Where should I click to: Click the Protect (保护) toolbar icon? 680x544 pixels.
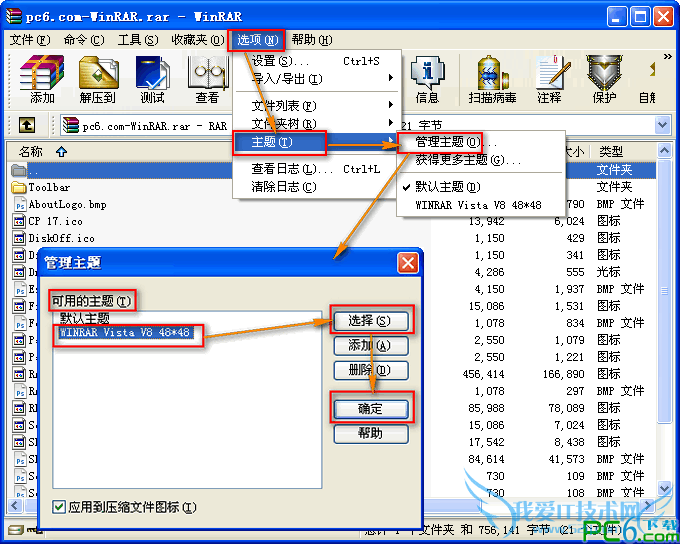(x=604, y=79)
